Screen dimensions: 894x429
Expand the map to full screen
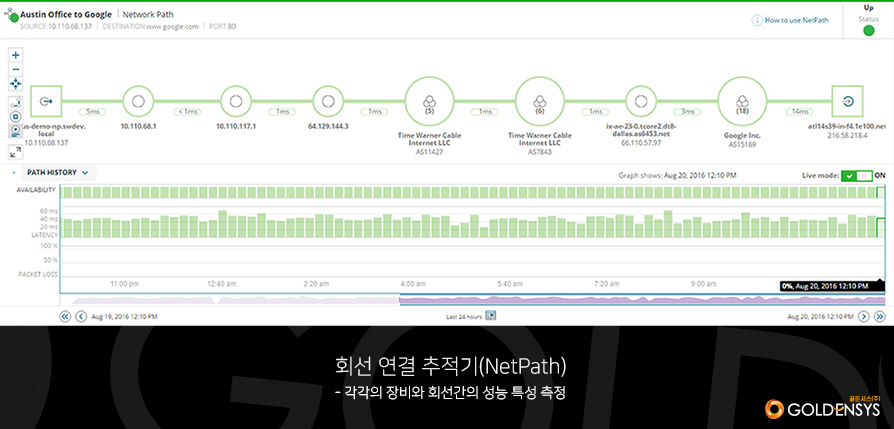tap(16, 151)
